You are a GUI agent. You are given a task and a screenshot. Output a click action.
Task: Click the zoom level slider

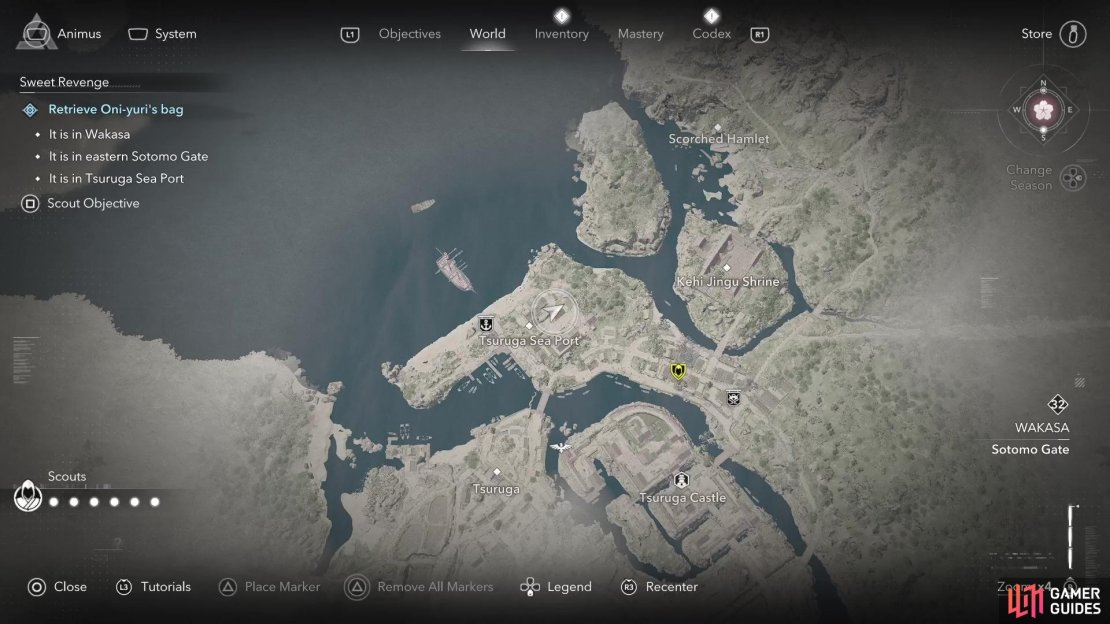(x=1072, y=537)
